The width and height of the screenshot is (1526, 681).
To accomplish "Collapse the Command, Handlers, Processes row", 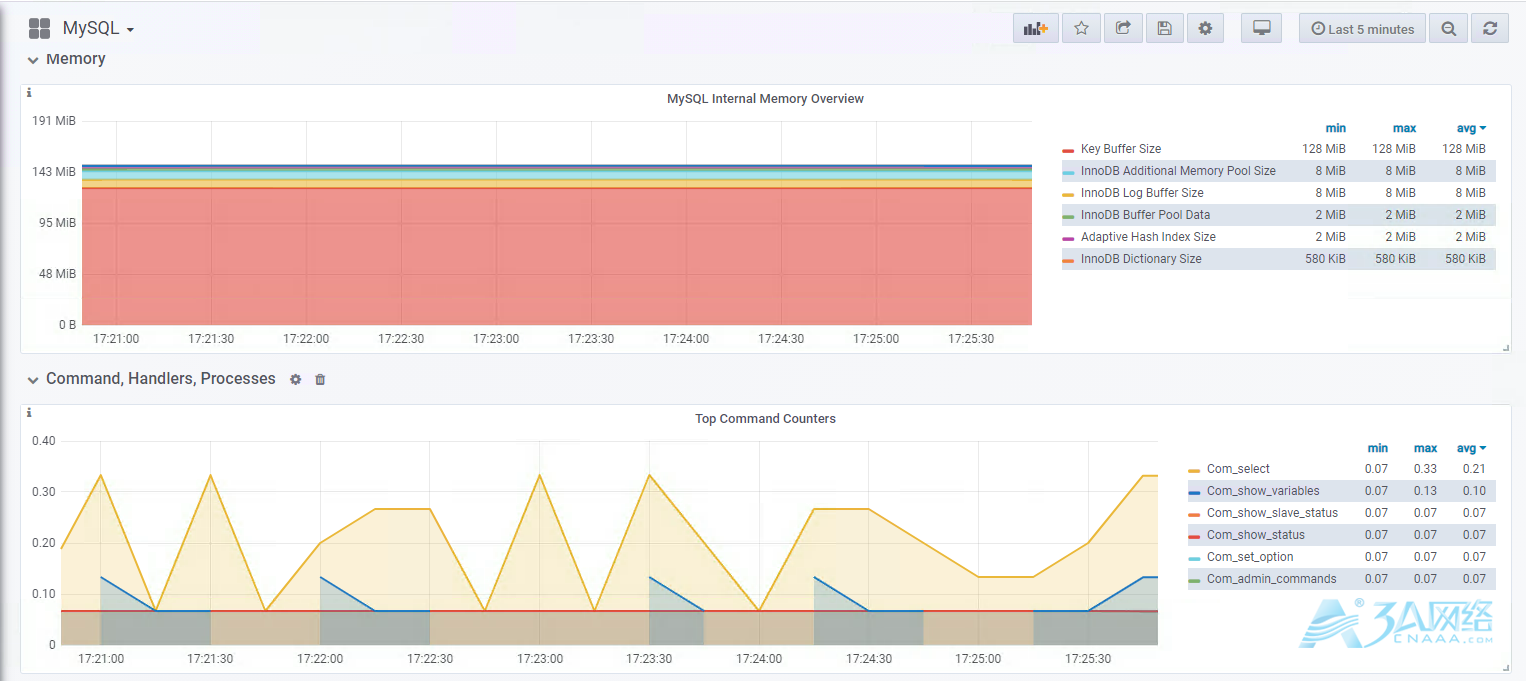I will tap(151, 379).
